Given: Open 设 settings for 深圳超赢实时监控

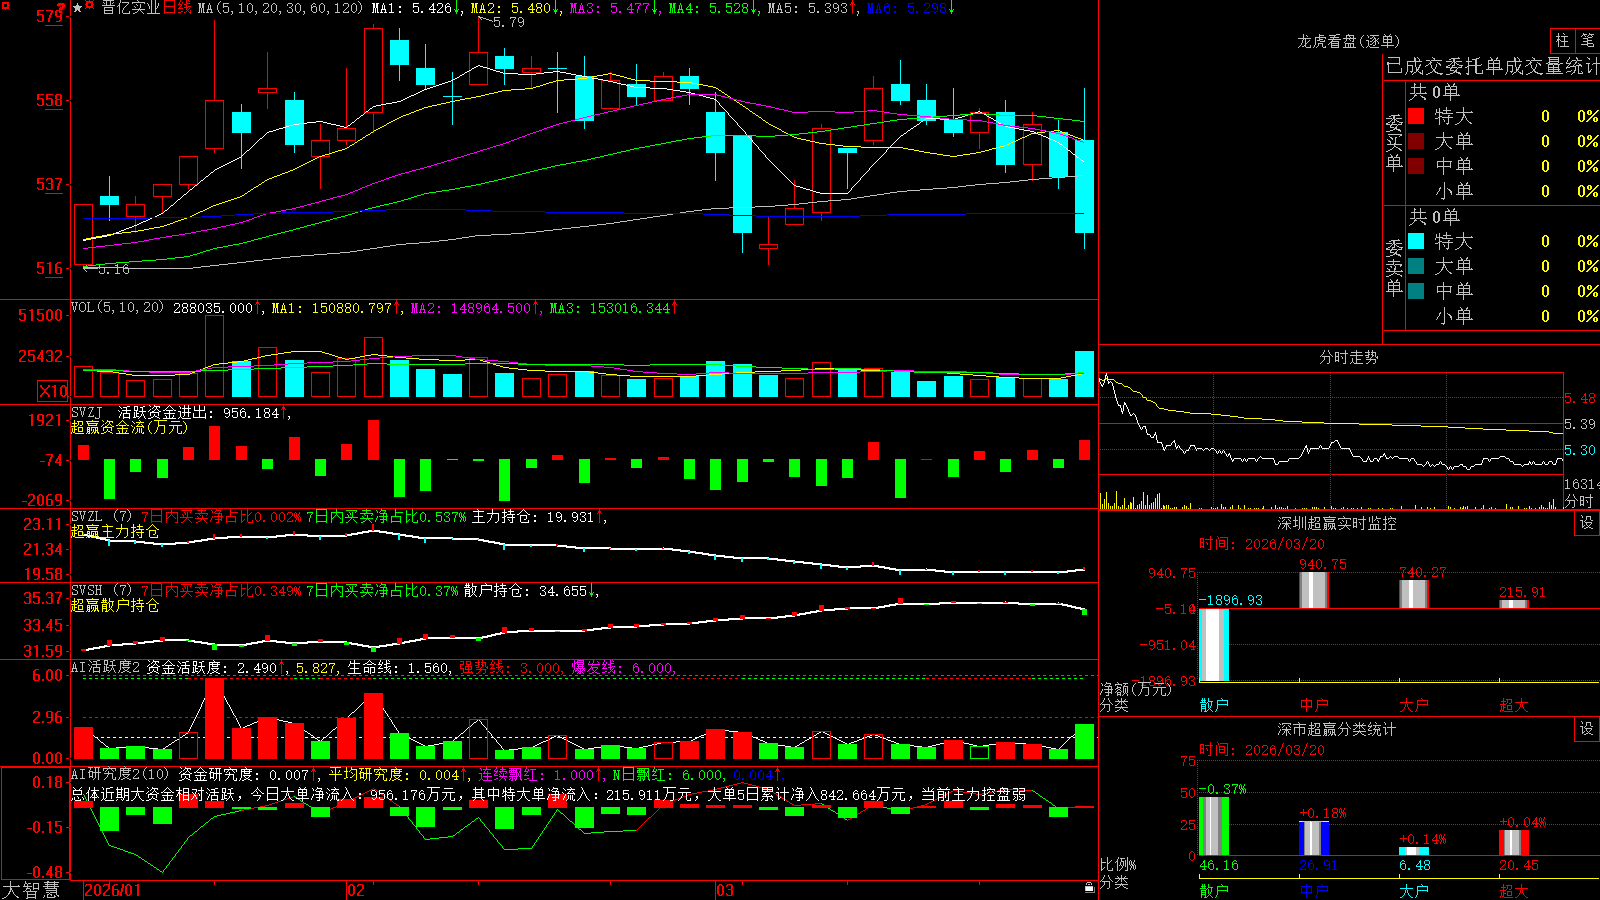Looking at the screenshot, I should pos(1587,523).
